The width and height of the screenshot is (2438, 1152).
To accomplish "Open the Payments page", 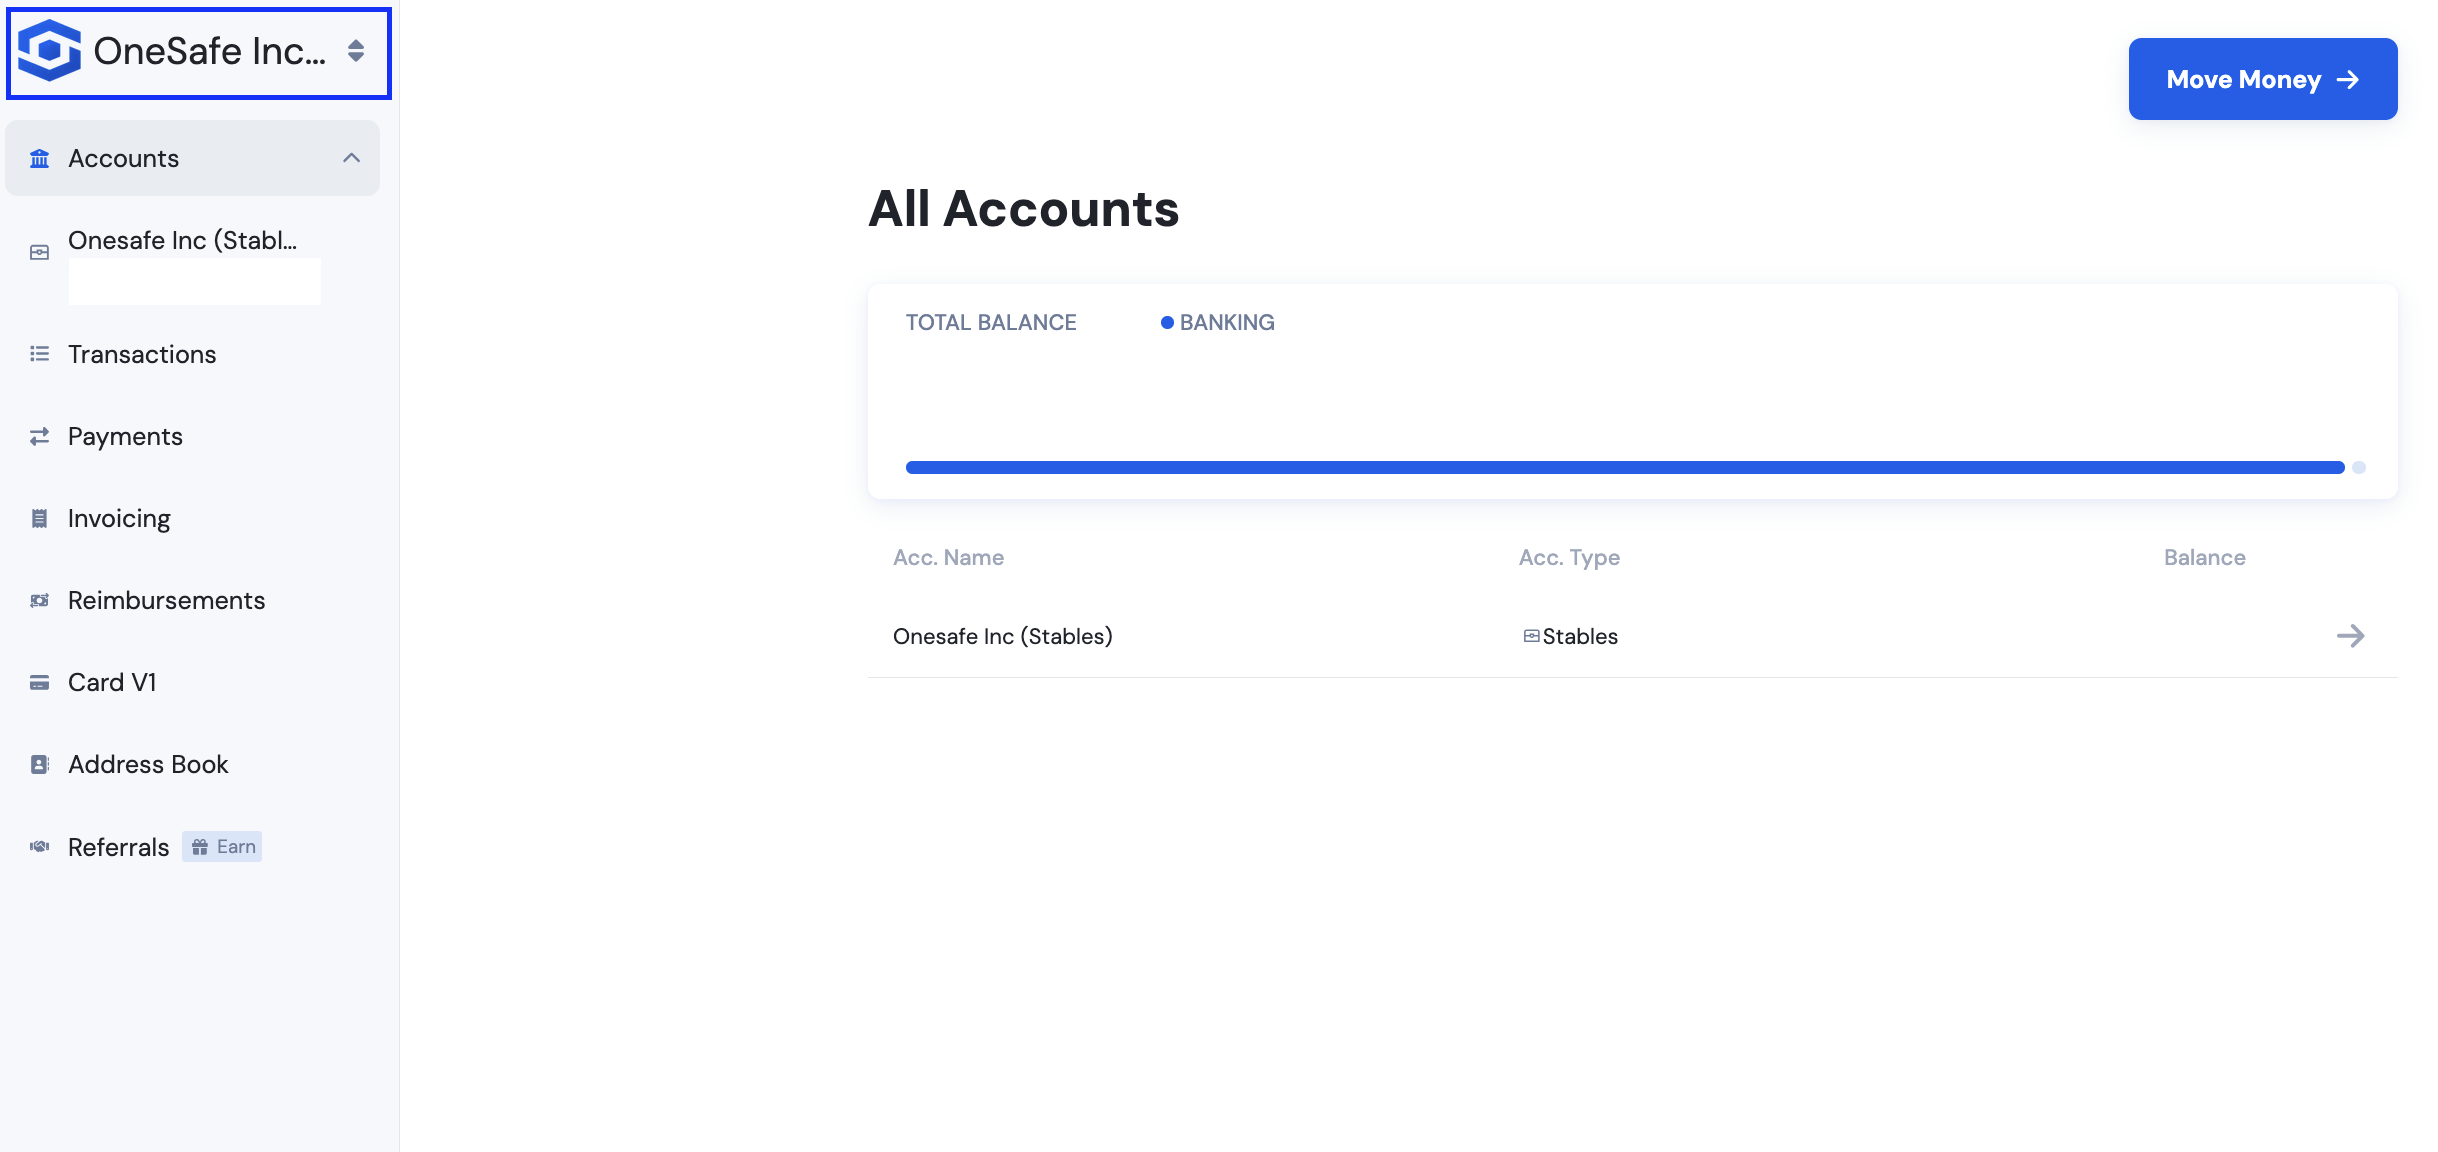I will 125,437.
